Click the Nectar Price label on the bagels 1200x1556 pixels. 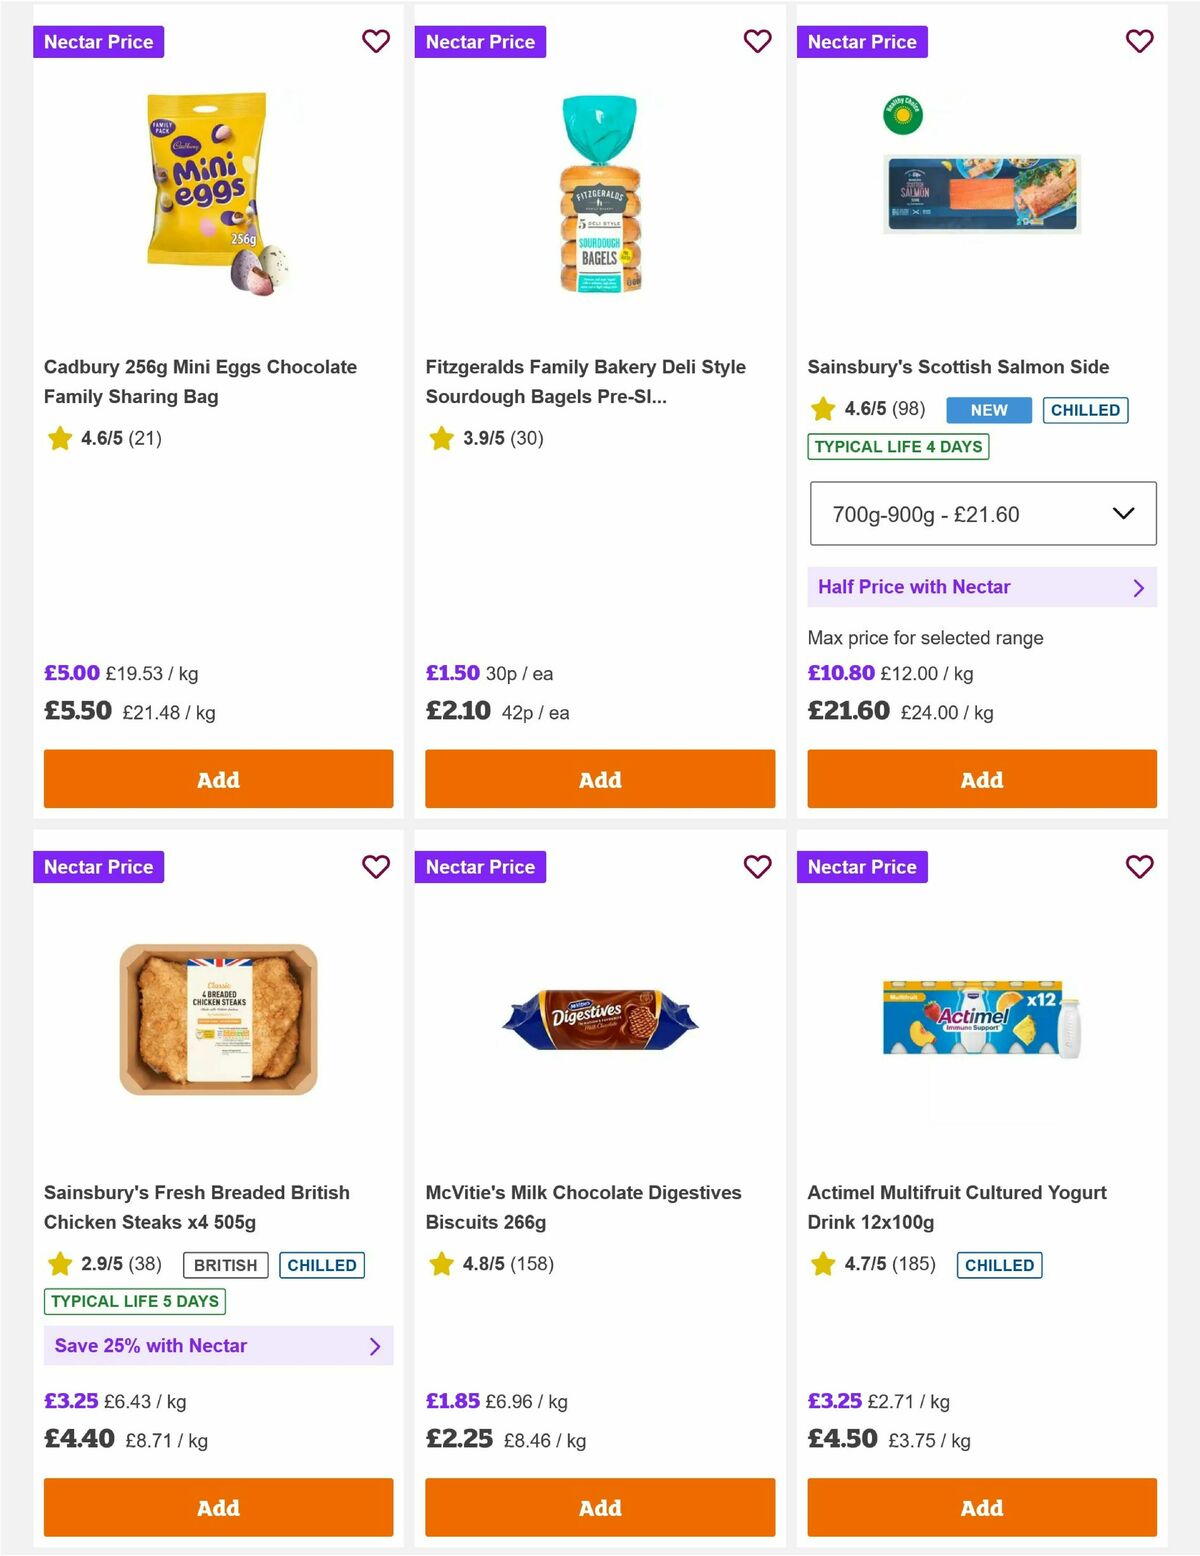coord(481,41)
